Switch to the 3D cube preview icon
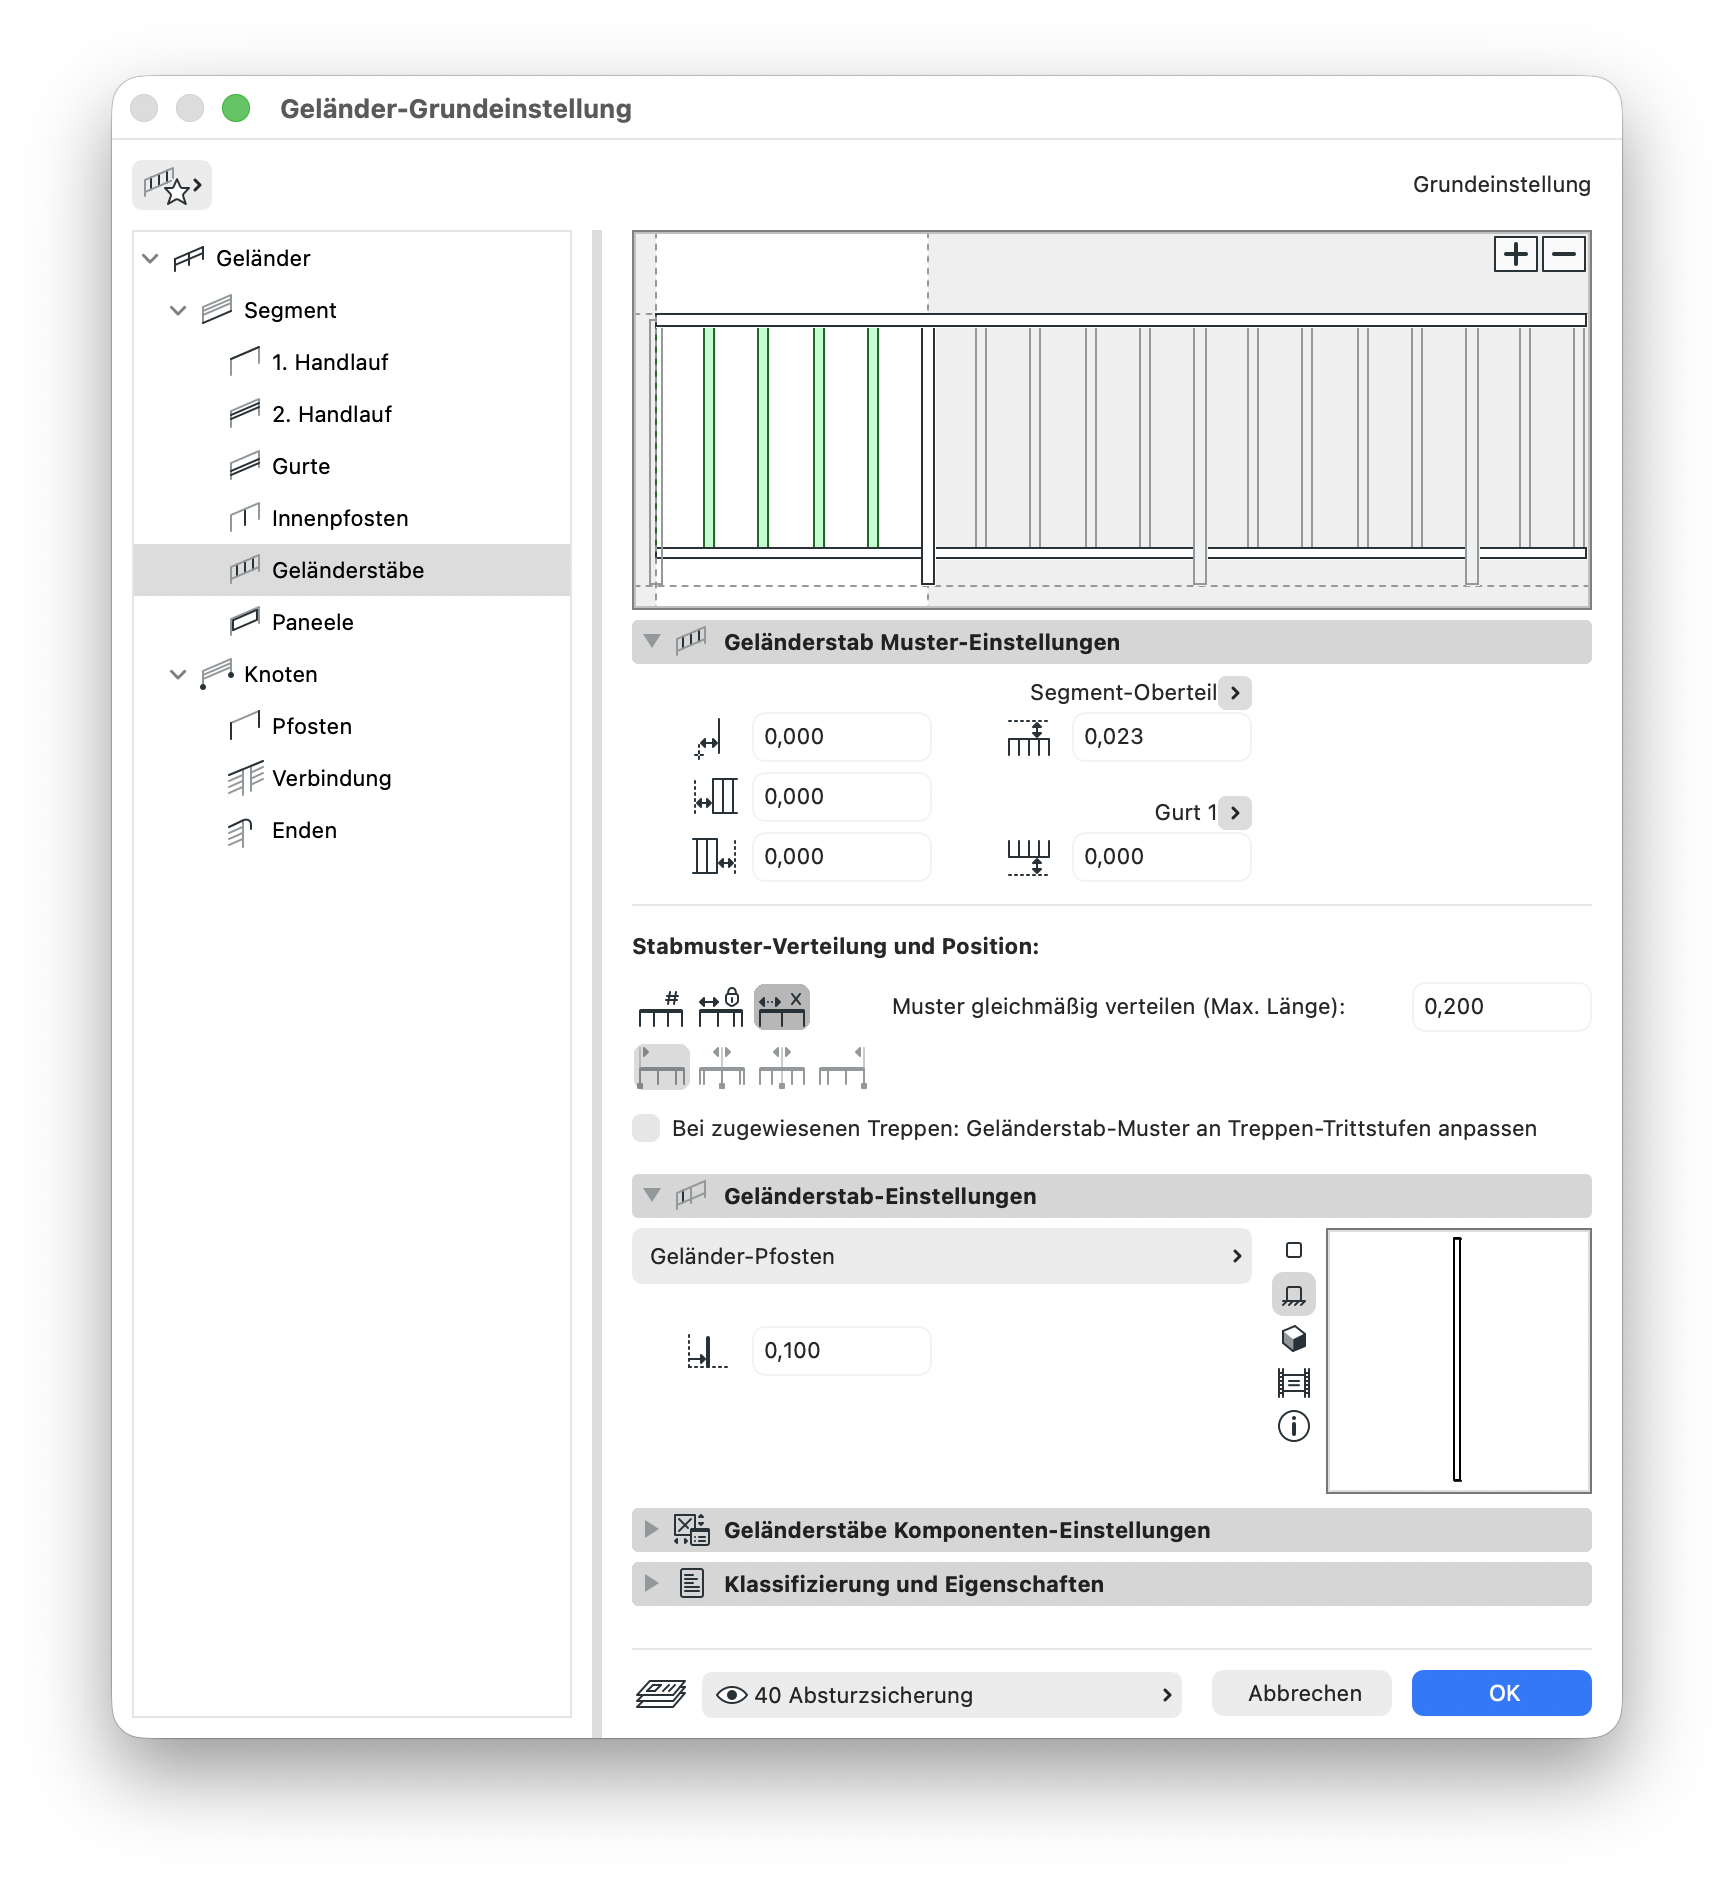Image resolution: width=1734 pixels, height=1886 pixels. click(1294, 1339)
